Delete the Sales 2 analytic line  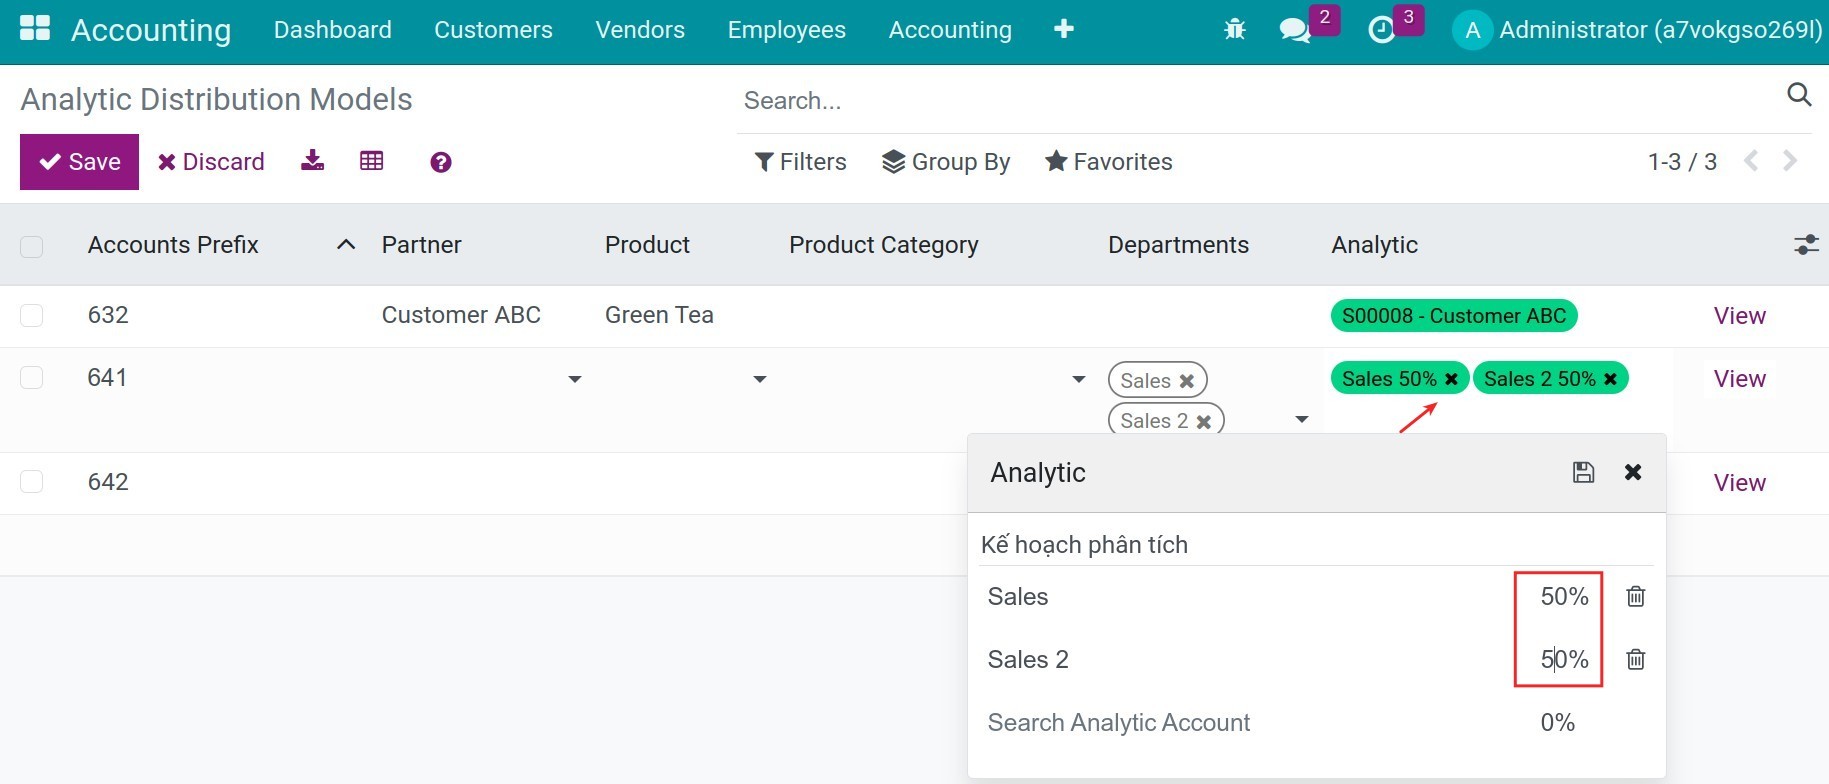pyautogui.click(x=1636, y=659)
